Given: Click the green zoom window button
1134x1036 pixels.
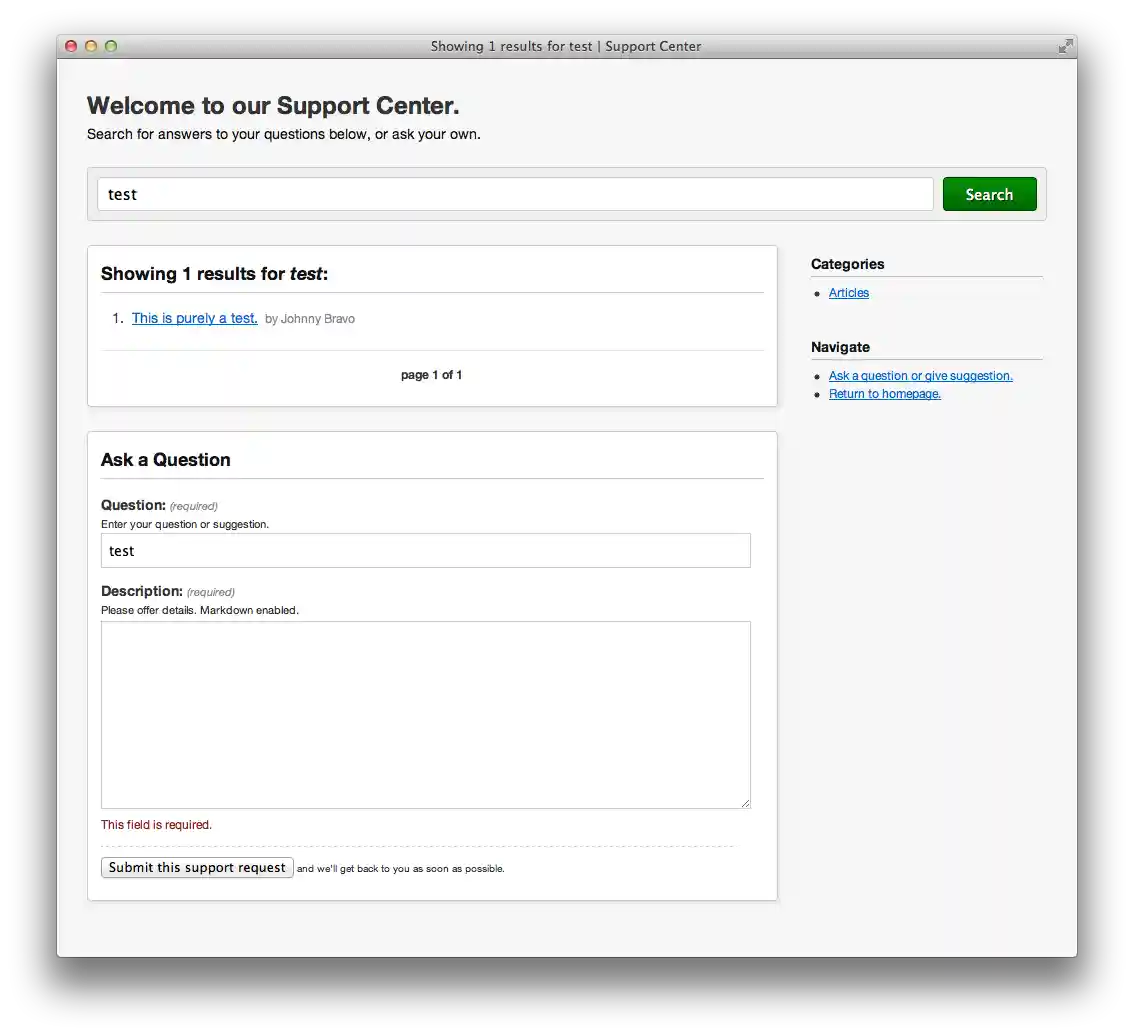Looking at the screenshot, I should (110, 46).
